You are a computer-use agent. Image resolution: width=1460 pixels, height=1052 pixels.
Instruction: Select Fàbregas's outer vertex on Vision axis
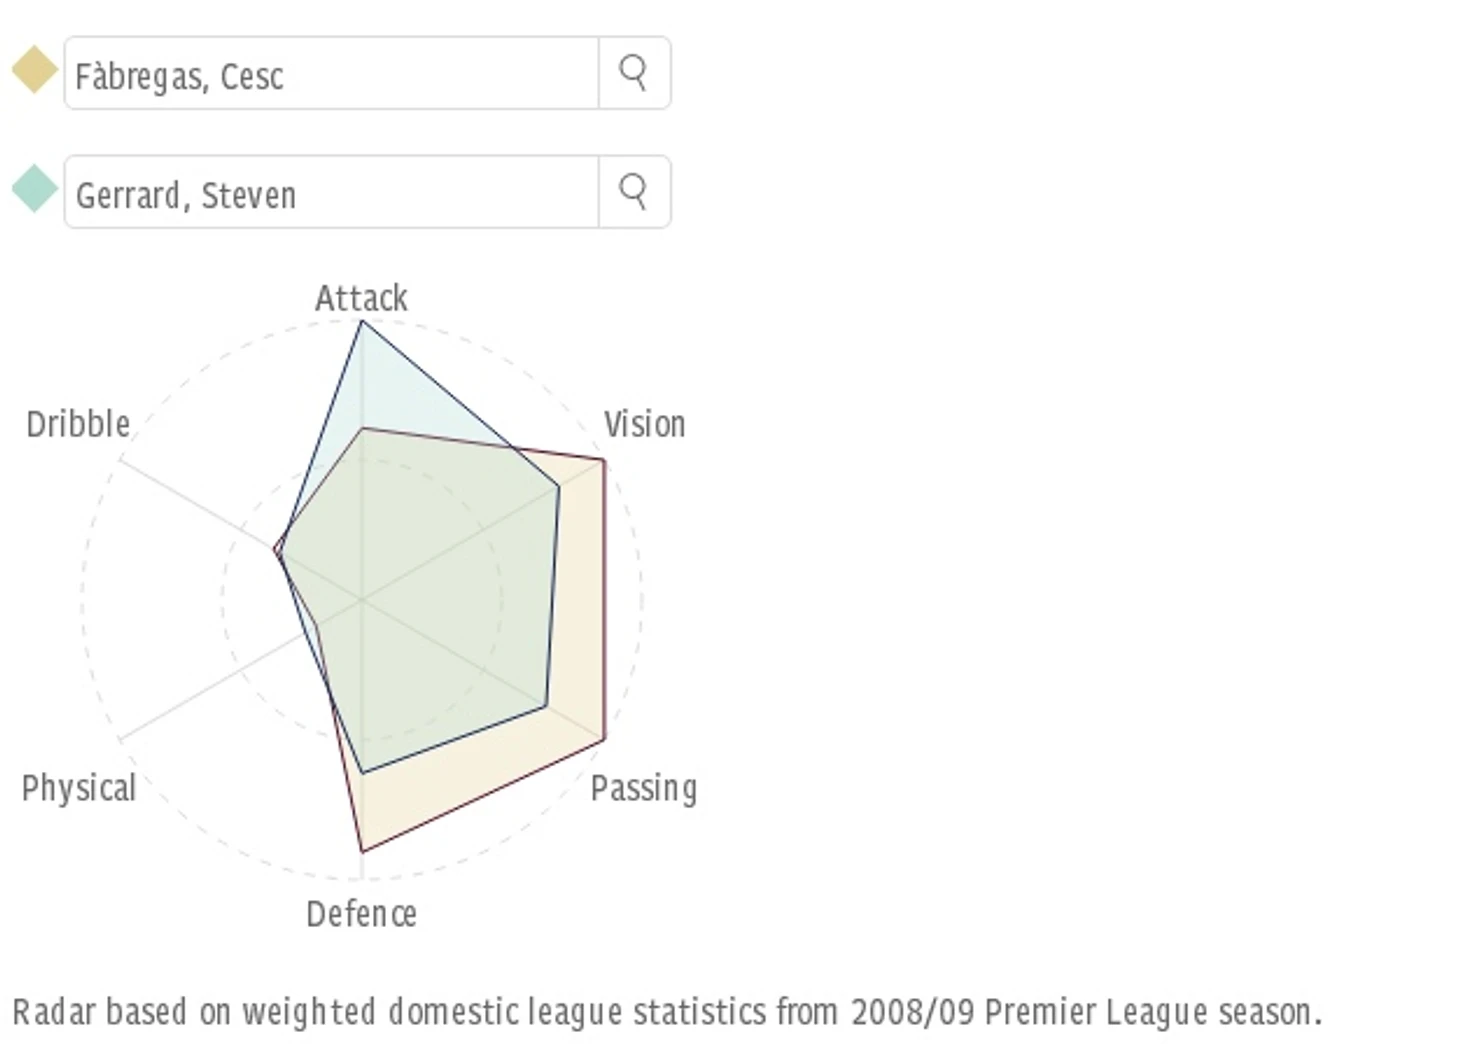(x=604, y=460)
